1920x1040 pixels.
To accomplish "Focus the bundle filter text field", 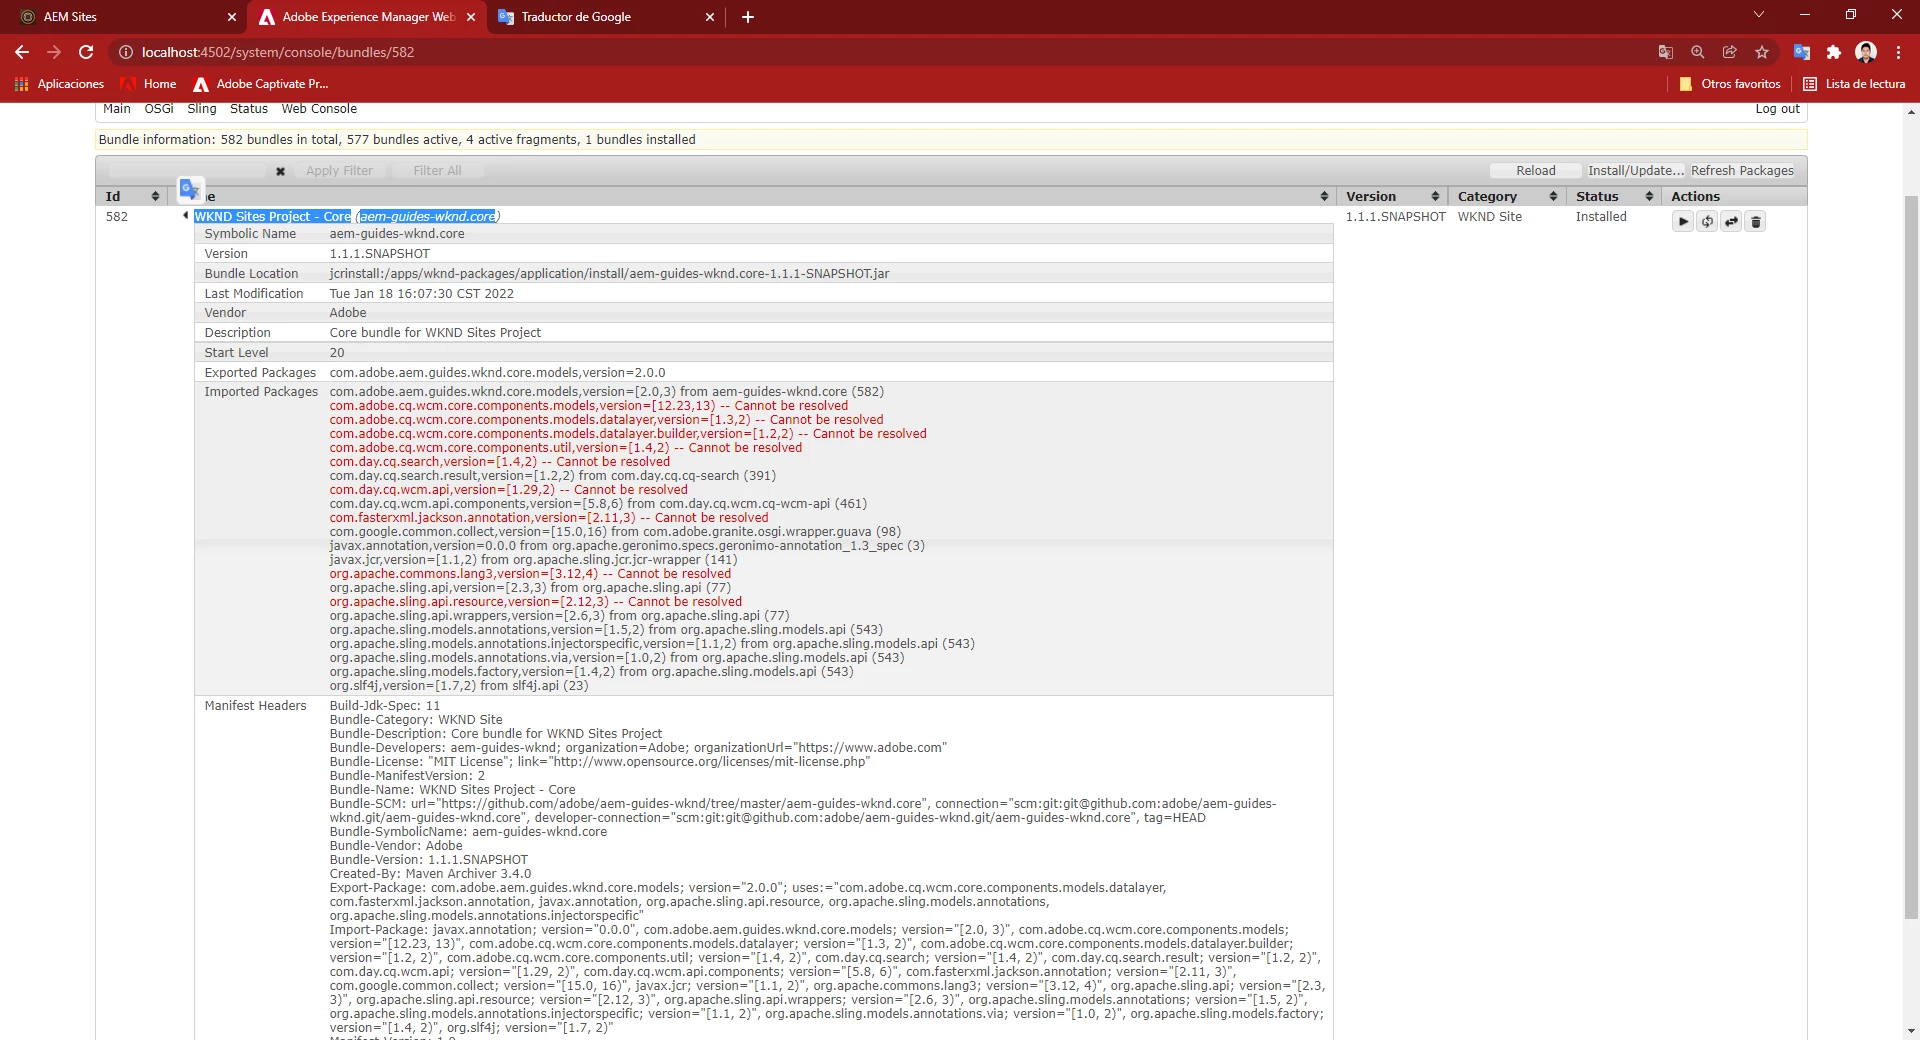I will pyautogui.click(x=187, y=171).
